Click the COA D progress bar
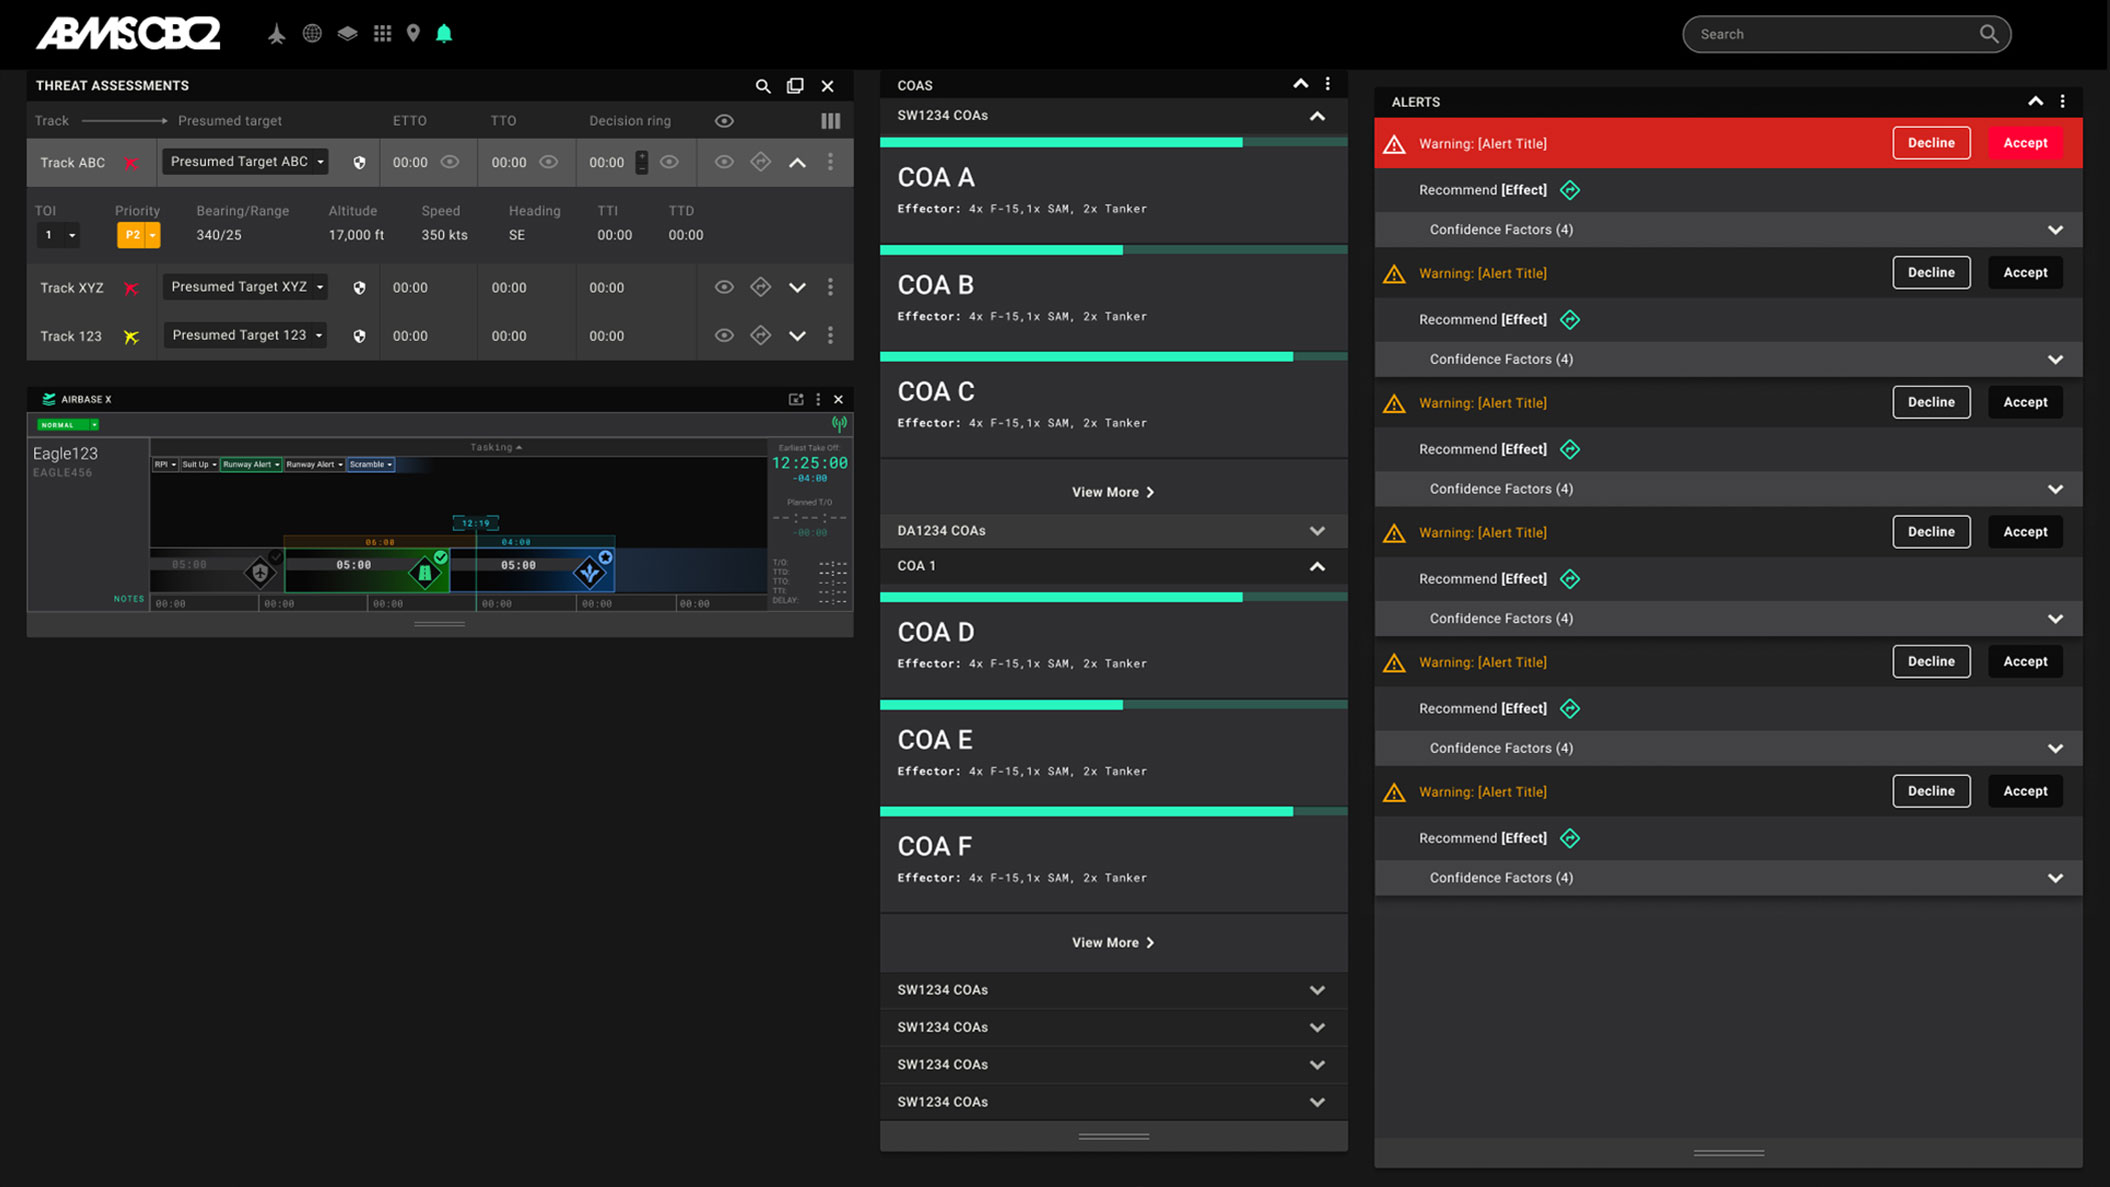 point(1113,597)
